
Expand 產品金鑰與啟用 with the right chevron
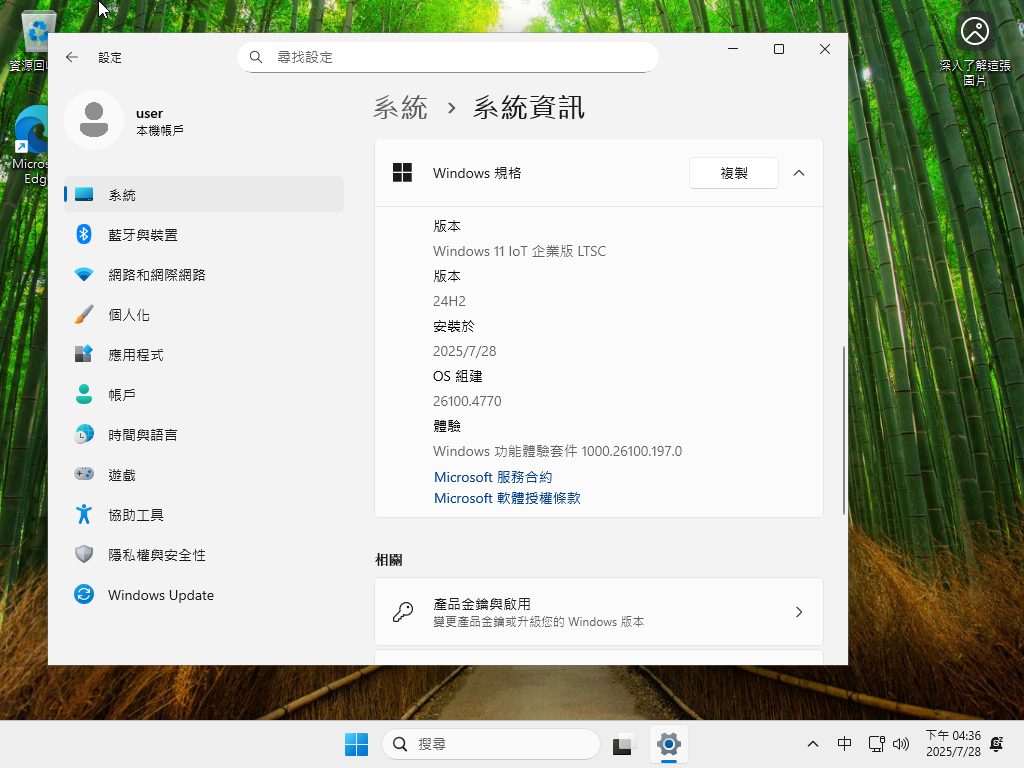pyautogui.click(x=798, y=612)
